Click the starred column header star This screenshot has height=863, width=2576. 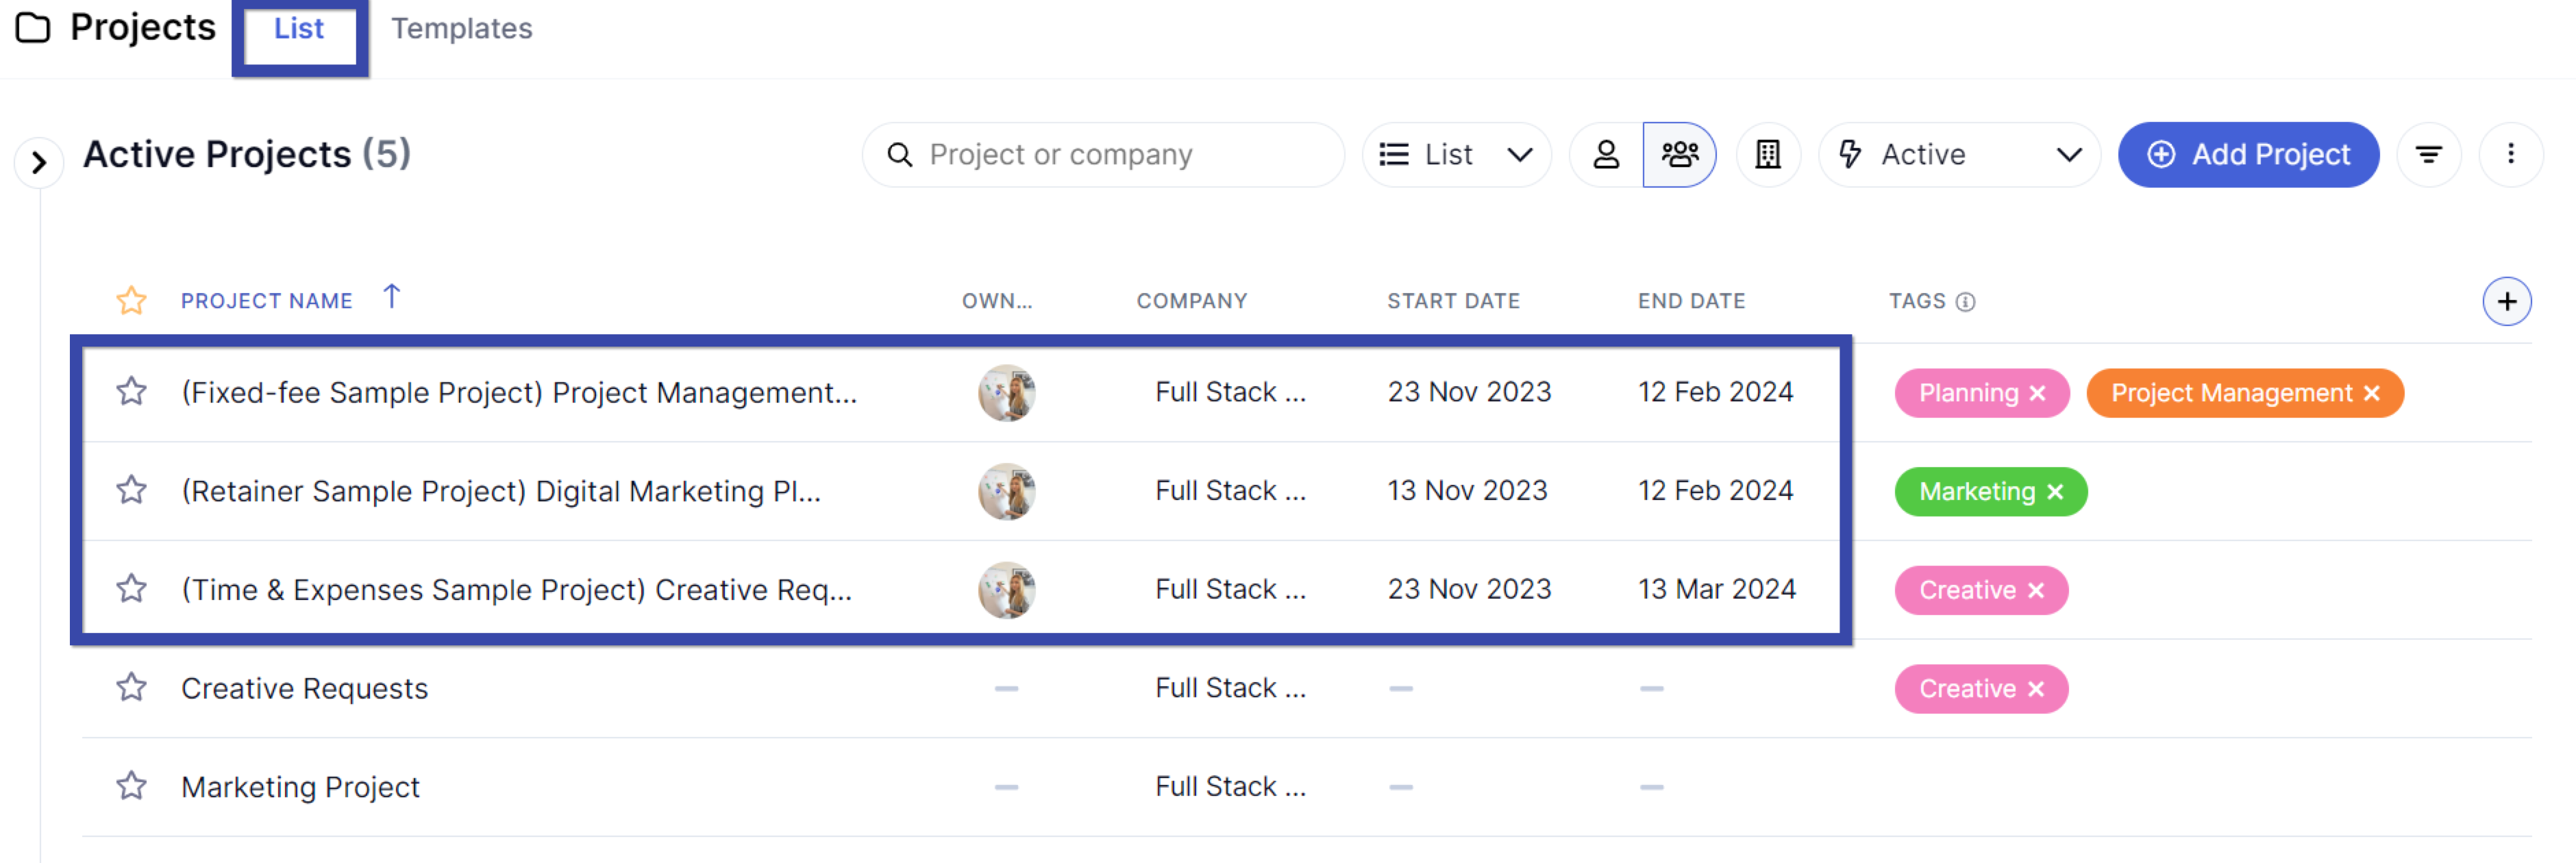131,301
